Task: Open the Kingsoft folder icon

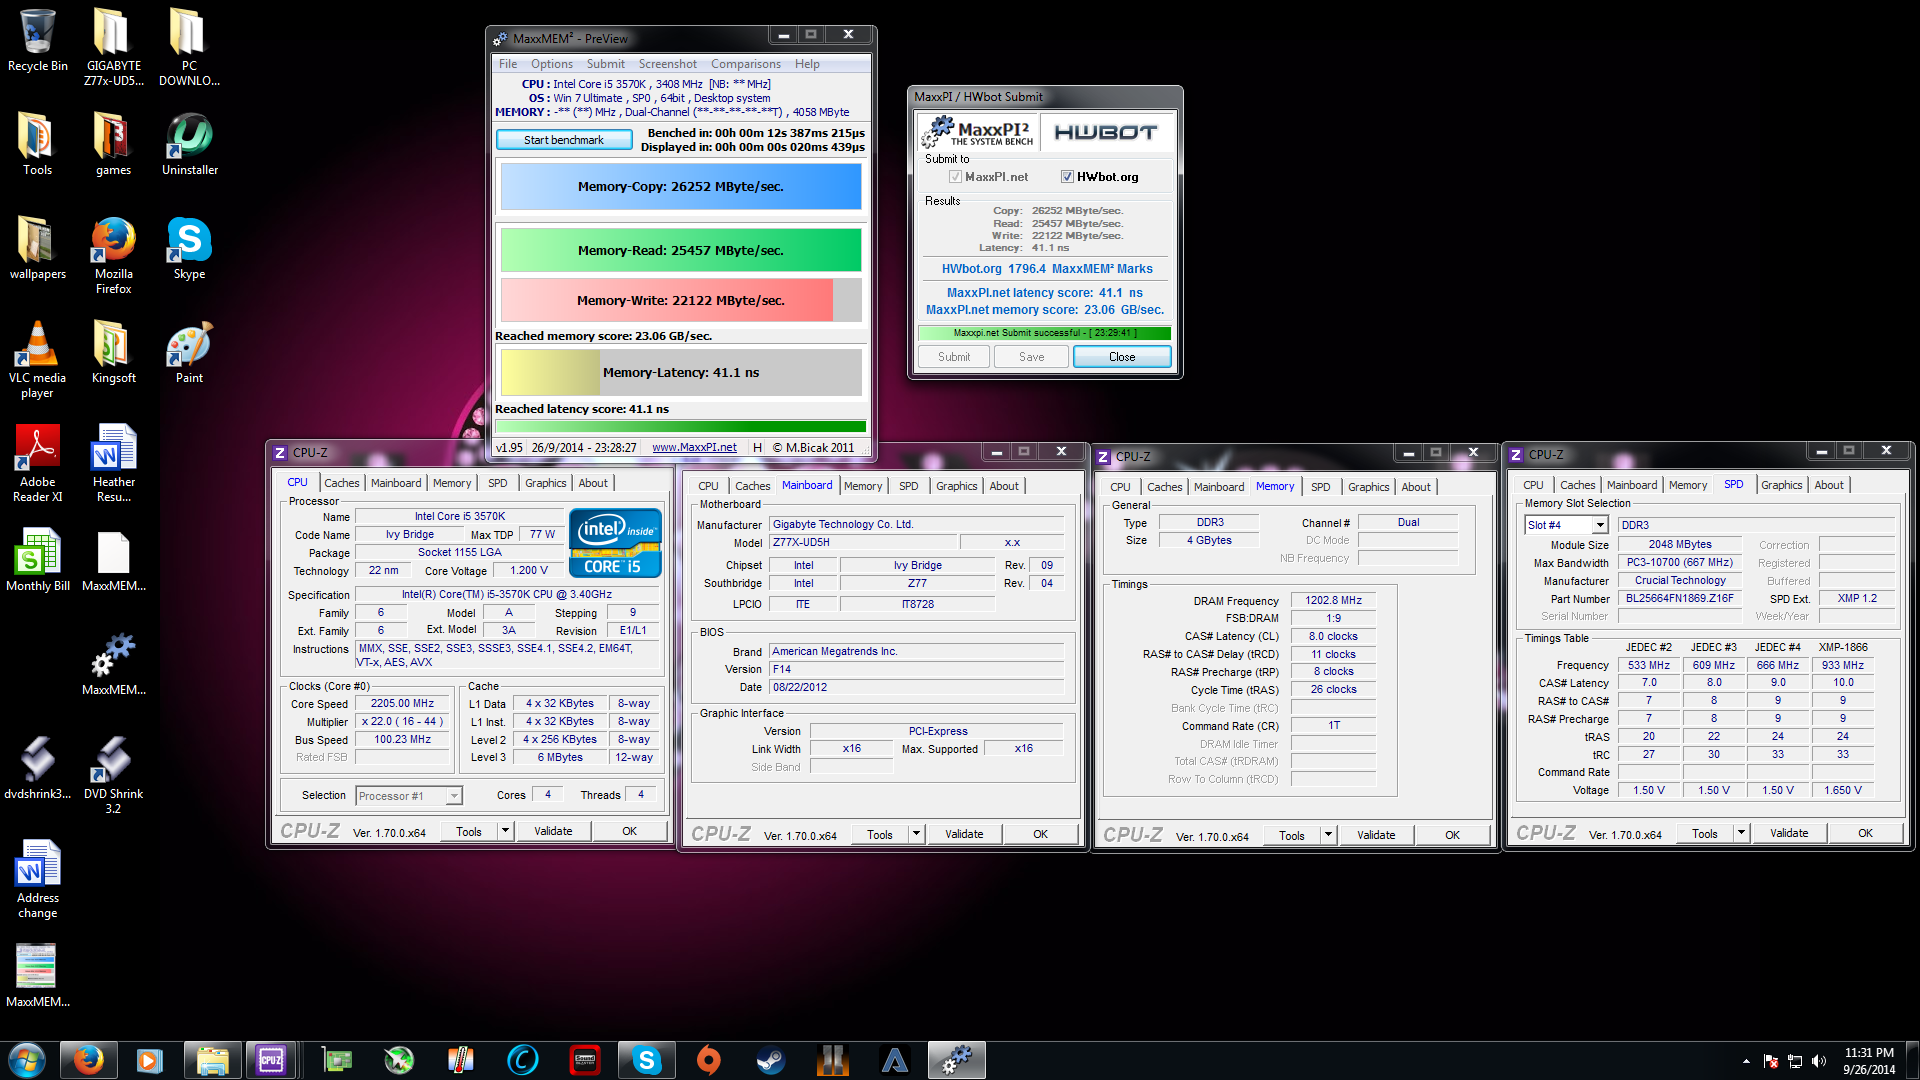Action: pyautogui.click(x=113, y=352)
